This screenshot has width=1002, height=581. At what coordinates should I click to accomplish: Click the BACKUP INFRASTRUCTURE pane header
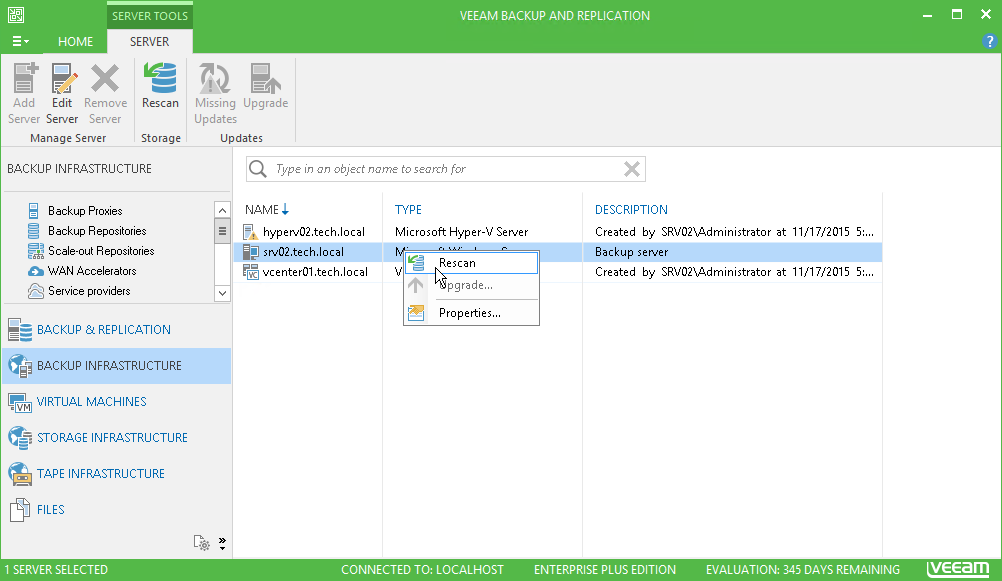coord(79,169)
